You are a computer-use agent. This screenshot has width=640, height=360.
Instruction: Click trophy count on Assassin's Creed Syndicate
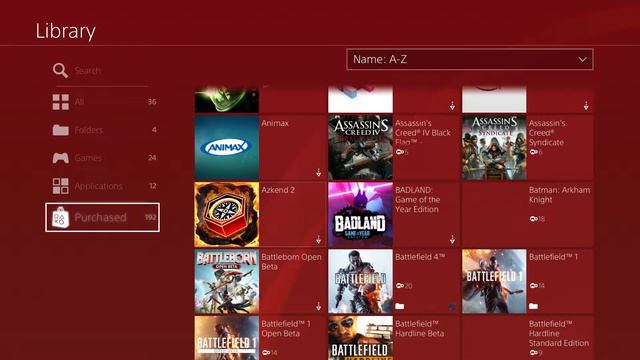pos(536,152)
